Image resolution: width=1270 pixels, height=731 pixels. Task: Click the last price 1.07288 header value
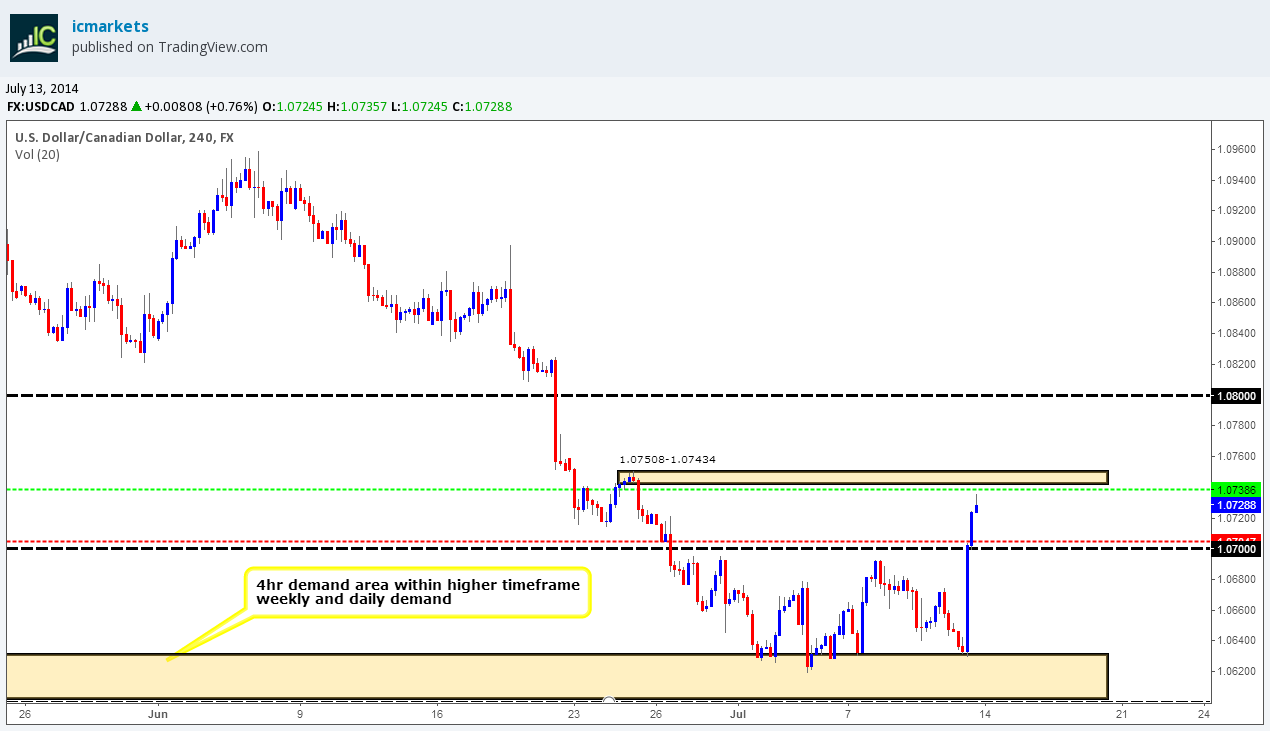coord(102,106)
